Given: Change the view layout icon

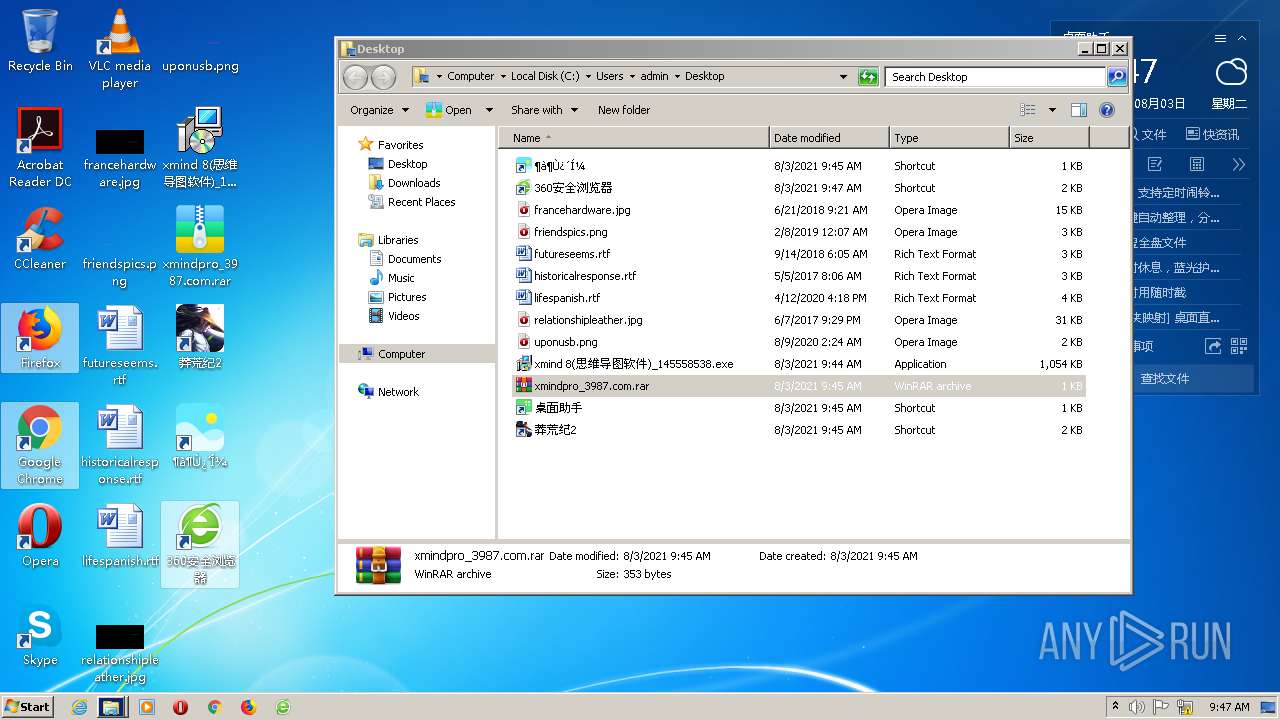Looking at the screenshot, I should [x=1028, y=110].
